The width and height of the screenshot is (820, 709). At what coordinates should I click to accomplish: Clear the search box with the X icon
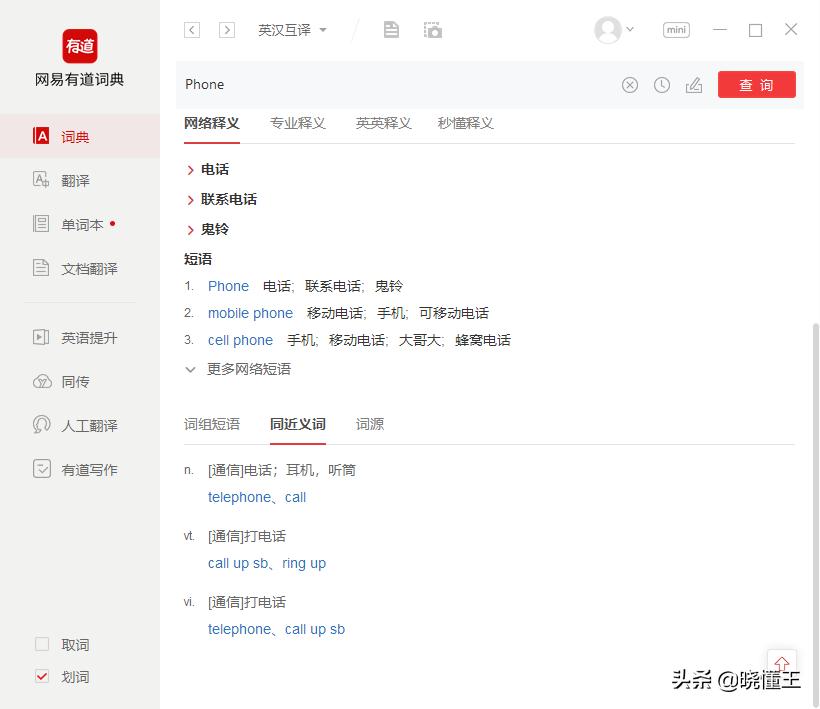(x=630, y=85)
